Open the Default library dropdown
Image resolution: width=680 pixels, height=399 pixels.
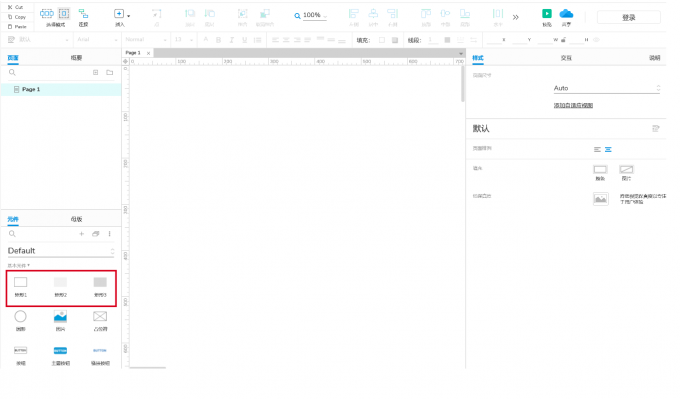pos(61,251)
